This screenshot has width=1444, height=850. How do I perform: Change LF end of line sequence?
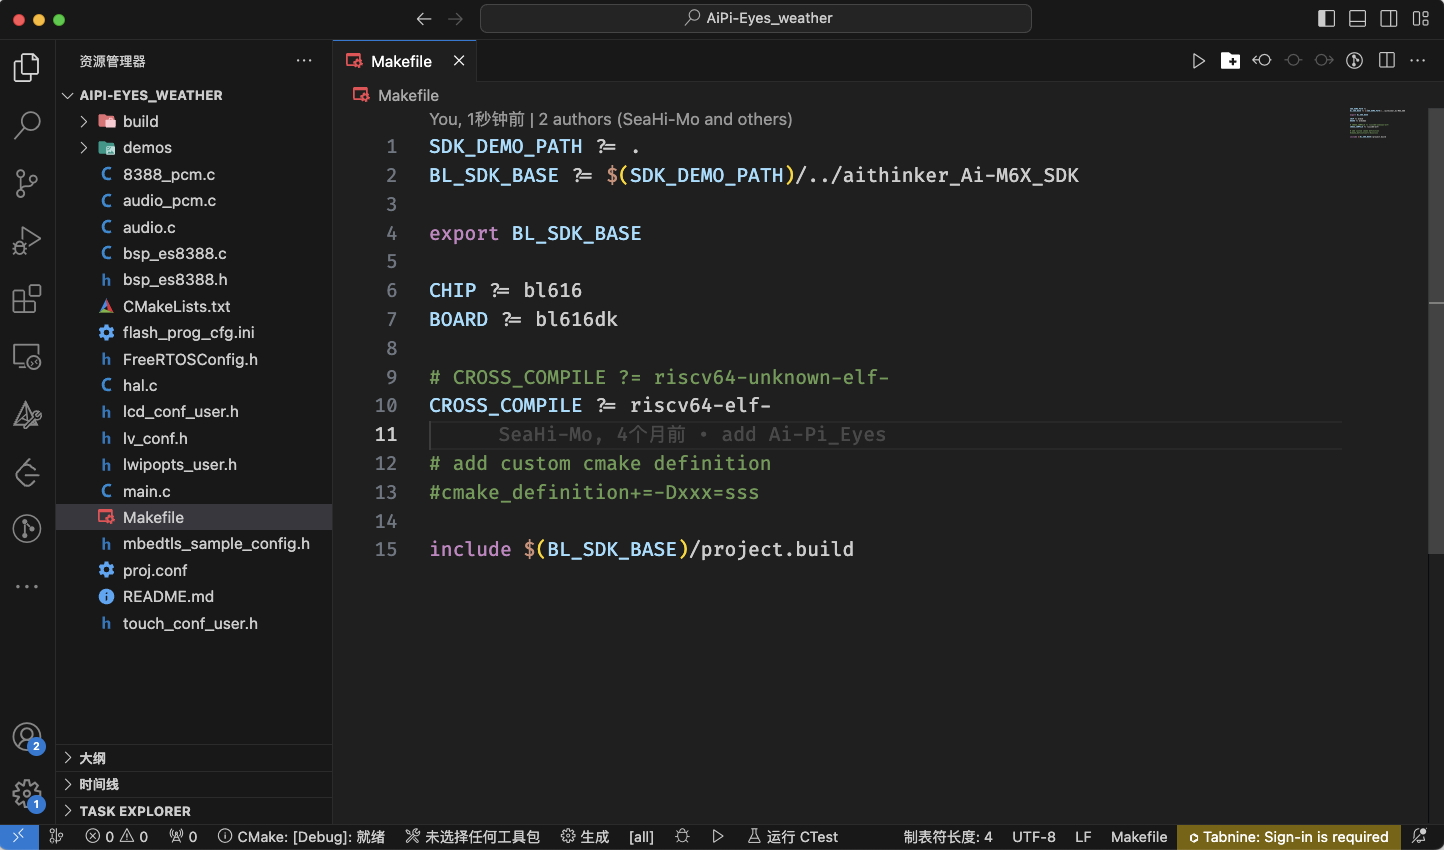[x=1083, y=837]
